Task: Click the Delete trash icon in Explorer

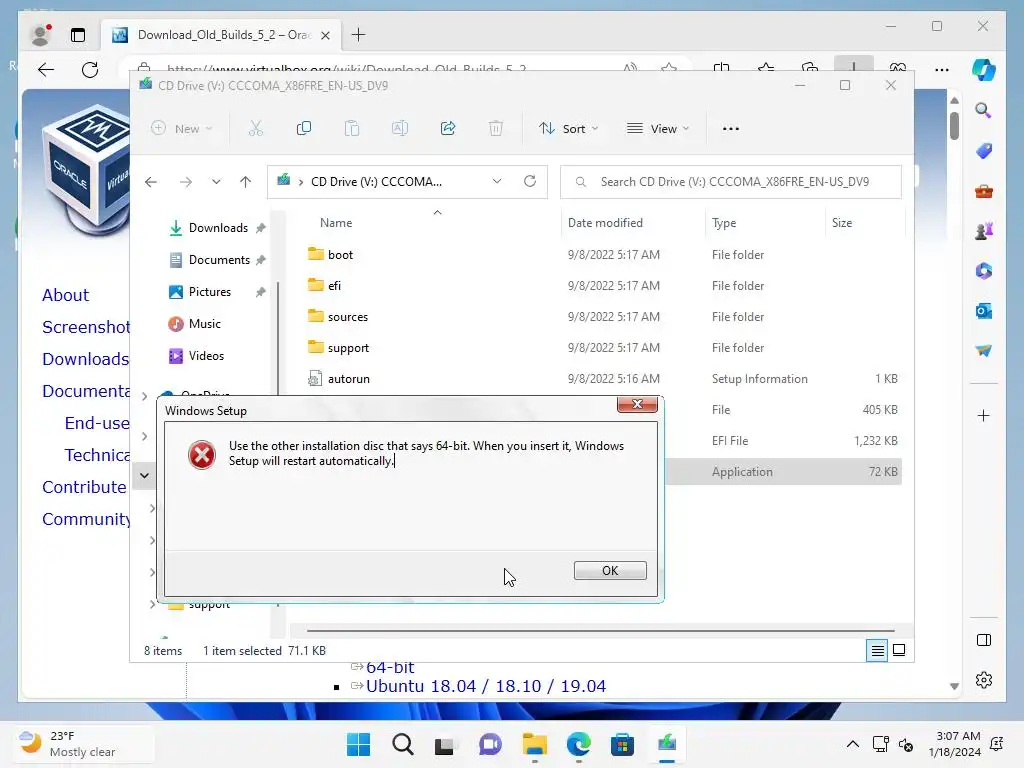Action: [x=496, y=129]
